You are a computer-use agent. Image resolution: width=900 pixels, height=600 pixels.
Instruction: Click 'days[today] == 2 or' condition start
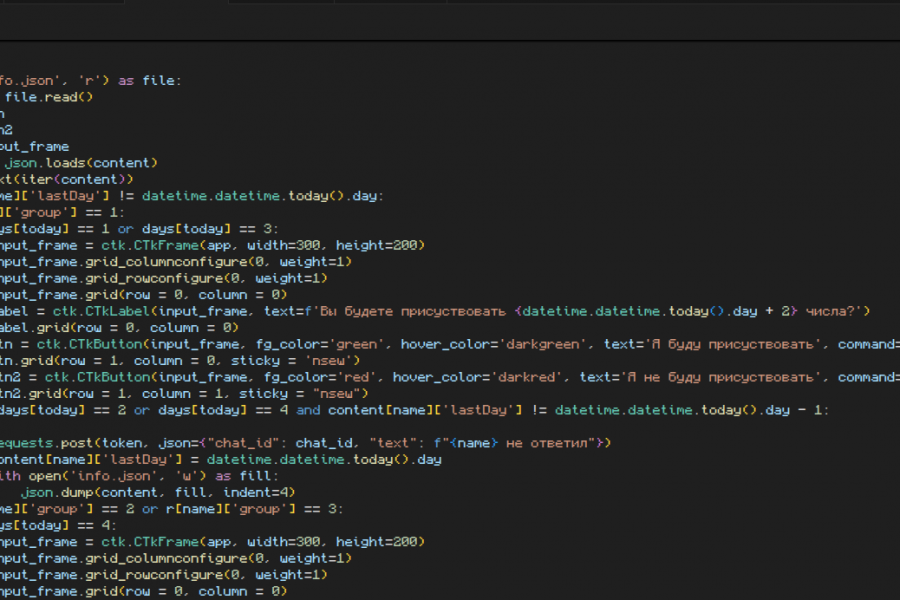click(75, 411)
